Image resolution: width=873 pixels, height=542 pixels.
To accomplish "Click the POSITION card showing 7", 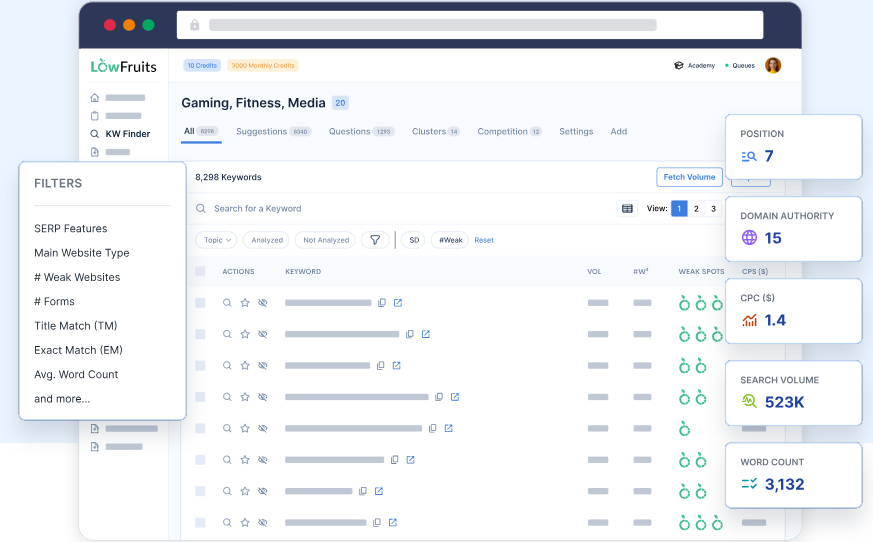I will (x=794, y=147).
